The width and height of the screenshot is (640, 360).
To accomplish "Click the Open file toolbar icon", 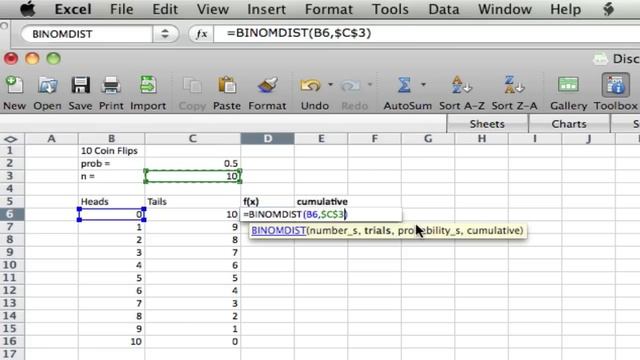I will [47, 85].
